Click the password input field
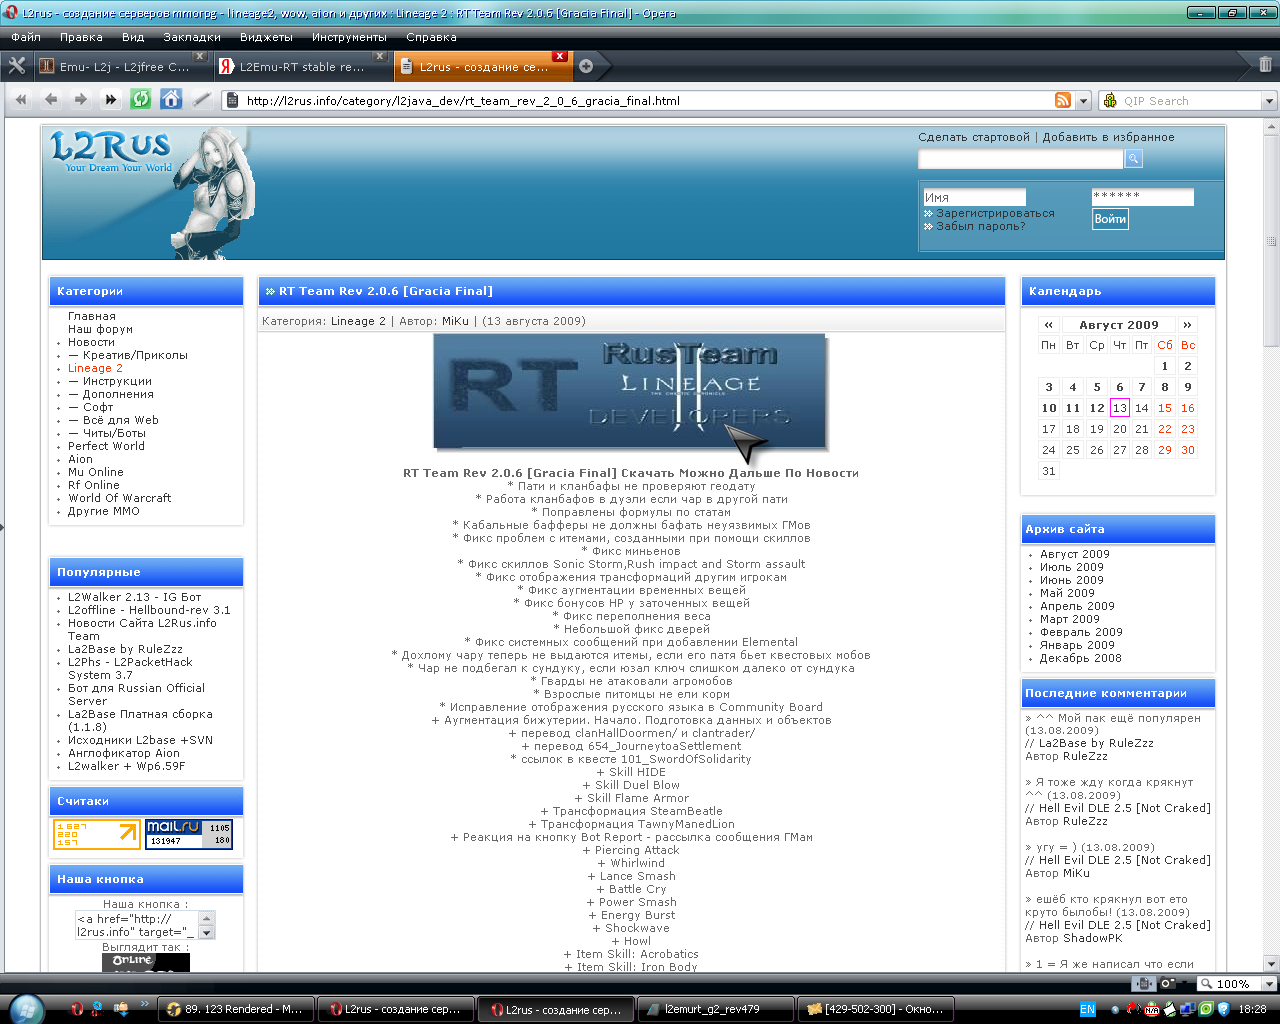The image size is (1280, 1024). [x=1142, y=197]
